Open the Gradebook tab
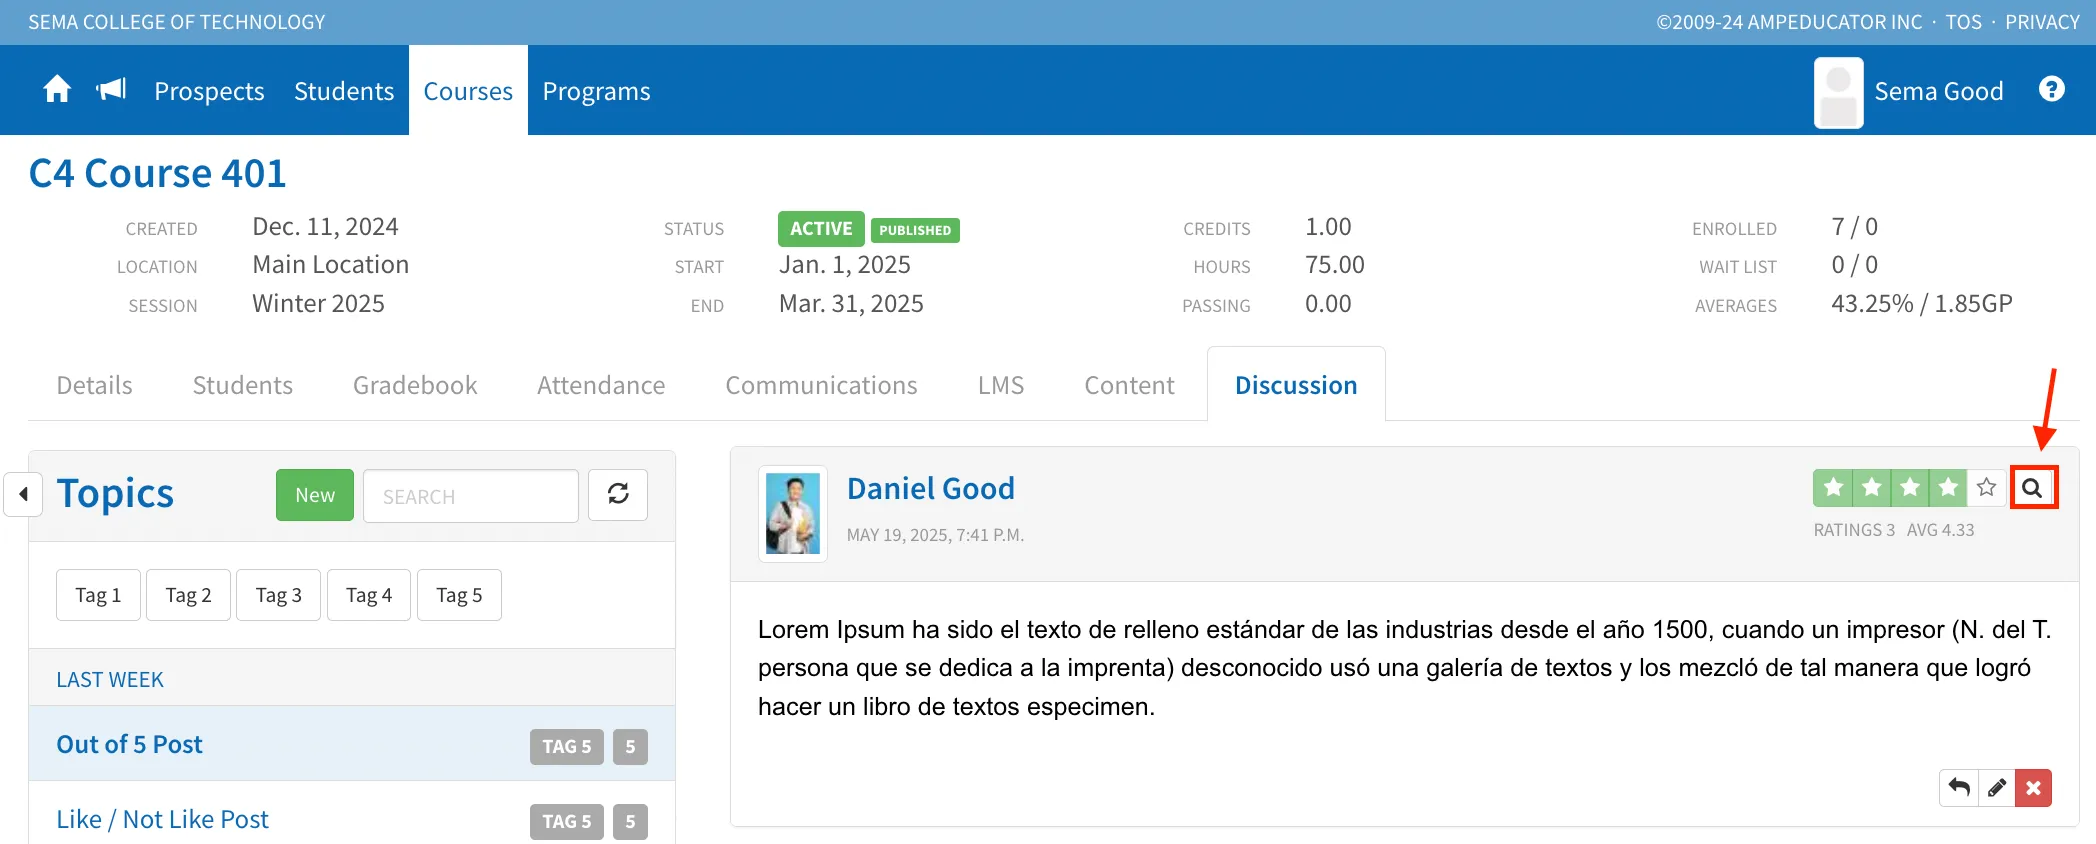2096x844 pixels. click(x=415, y=385)
